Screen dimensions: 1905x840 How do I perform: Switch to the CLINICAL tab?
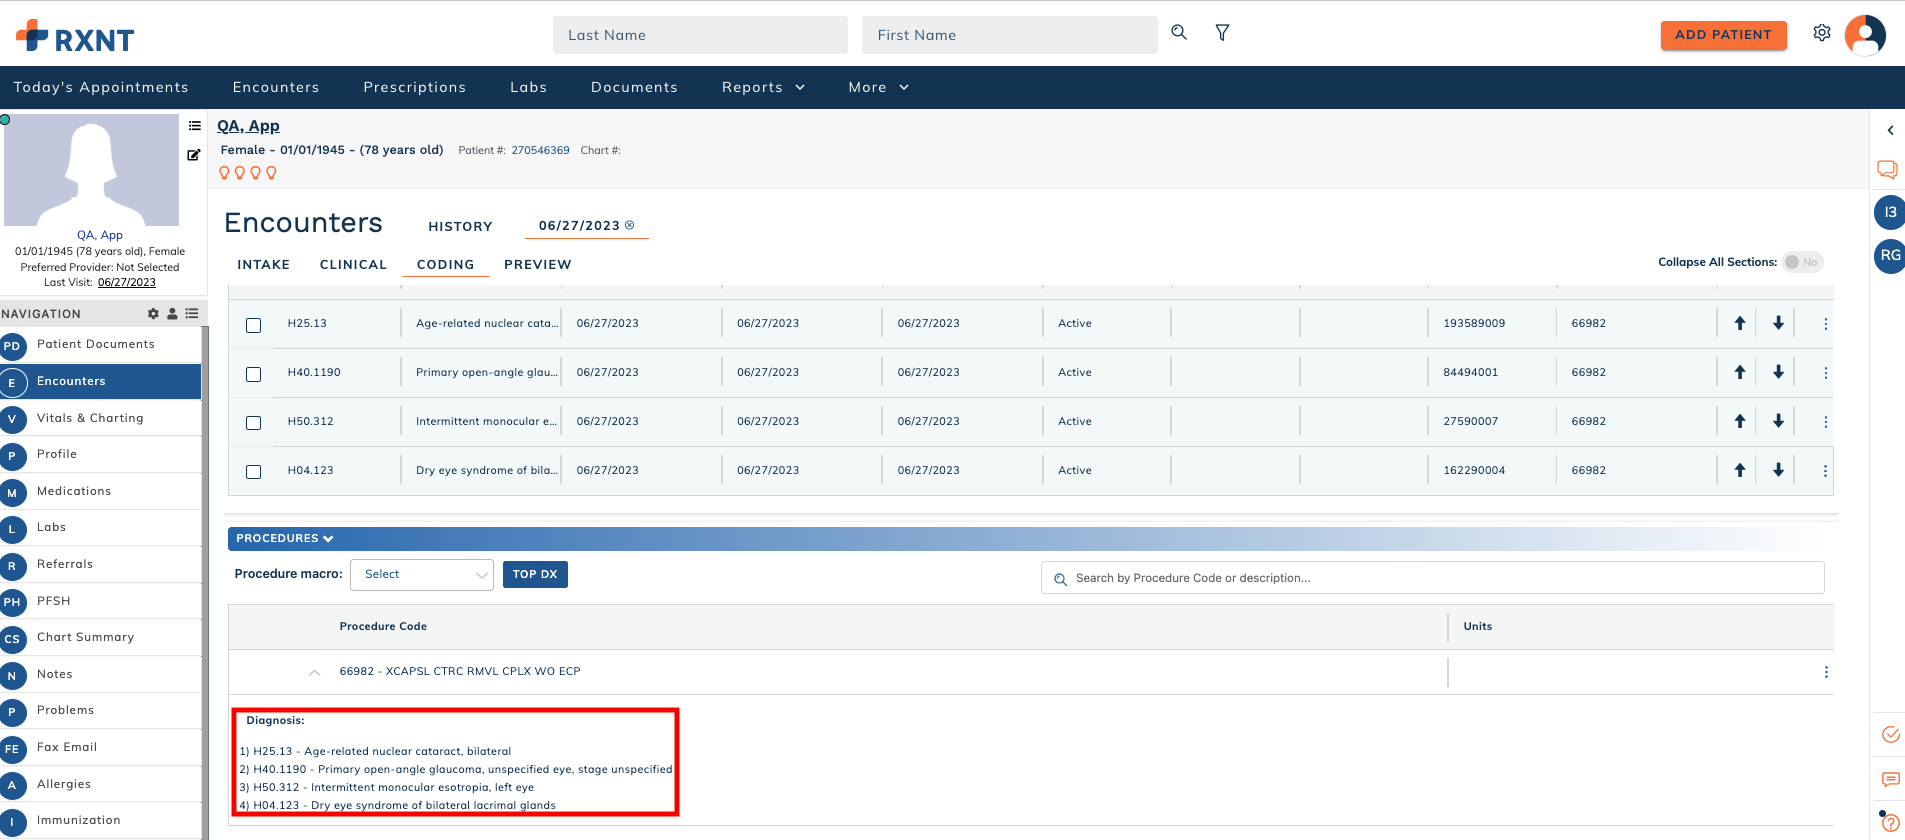click(353, 264)
